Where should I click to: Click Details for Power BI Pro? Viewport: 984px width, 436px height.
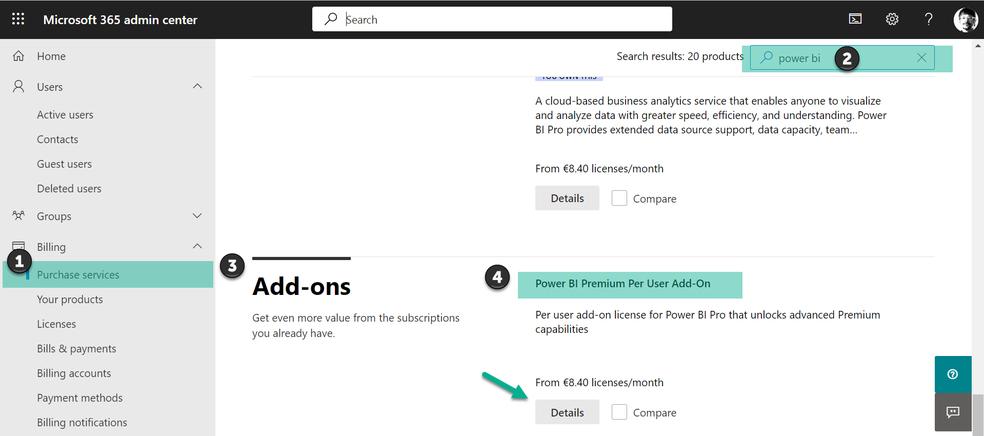[567, 198]
